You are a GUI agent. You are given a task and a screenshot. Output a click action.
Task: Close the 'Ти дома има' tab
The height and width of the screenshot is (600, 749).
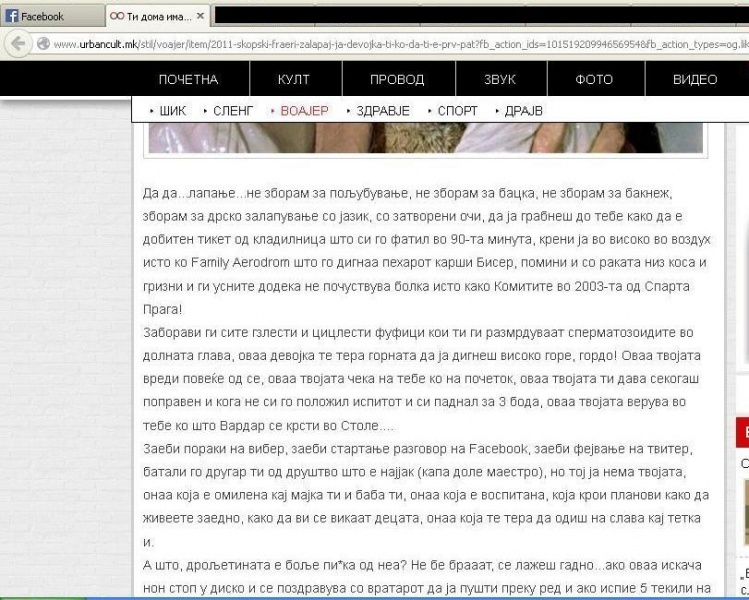pyautogui.click(x=201, y=17)
